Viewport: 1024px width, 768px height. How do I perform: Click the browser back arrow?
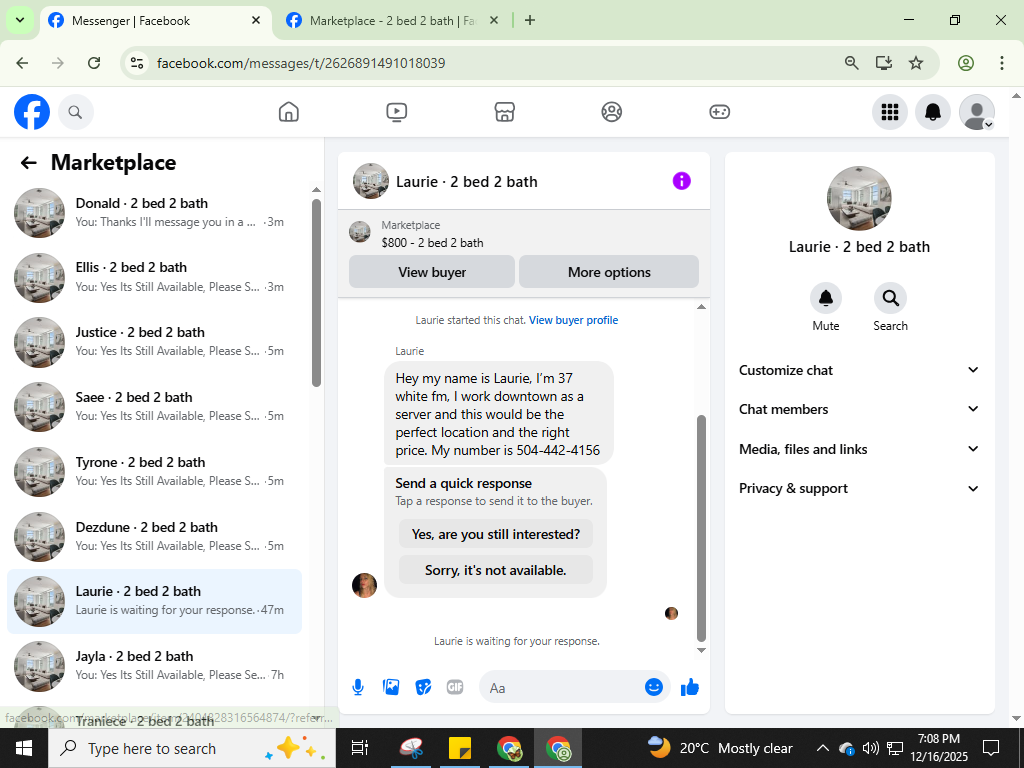coord(22,63)
